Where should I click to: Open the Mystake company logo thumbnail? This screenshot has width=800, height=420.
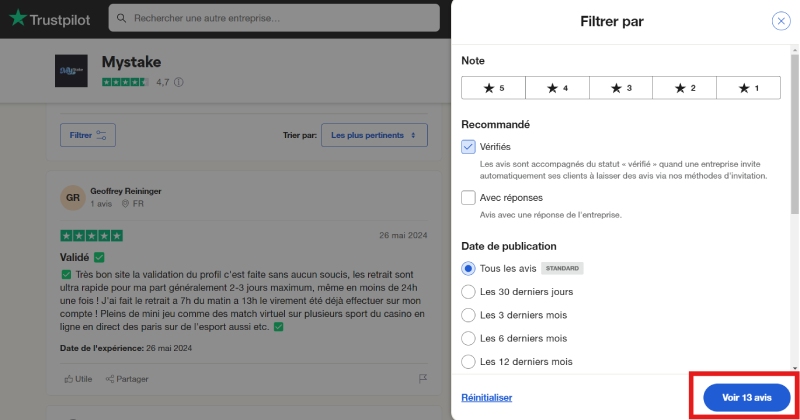click(x=71, y=70)
